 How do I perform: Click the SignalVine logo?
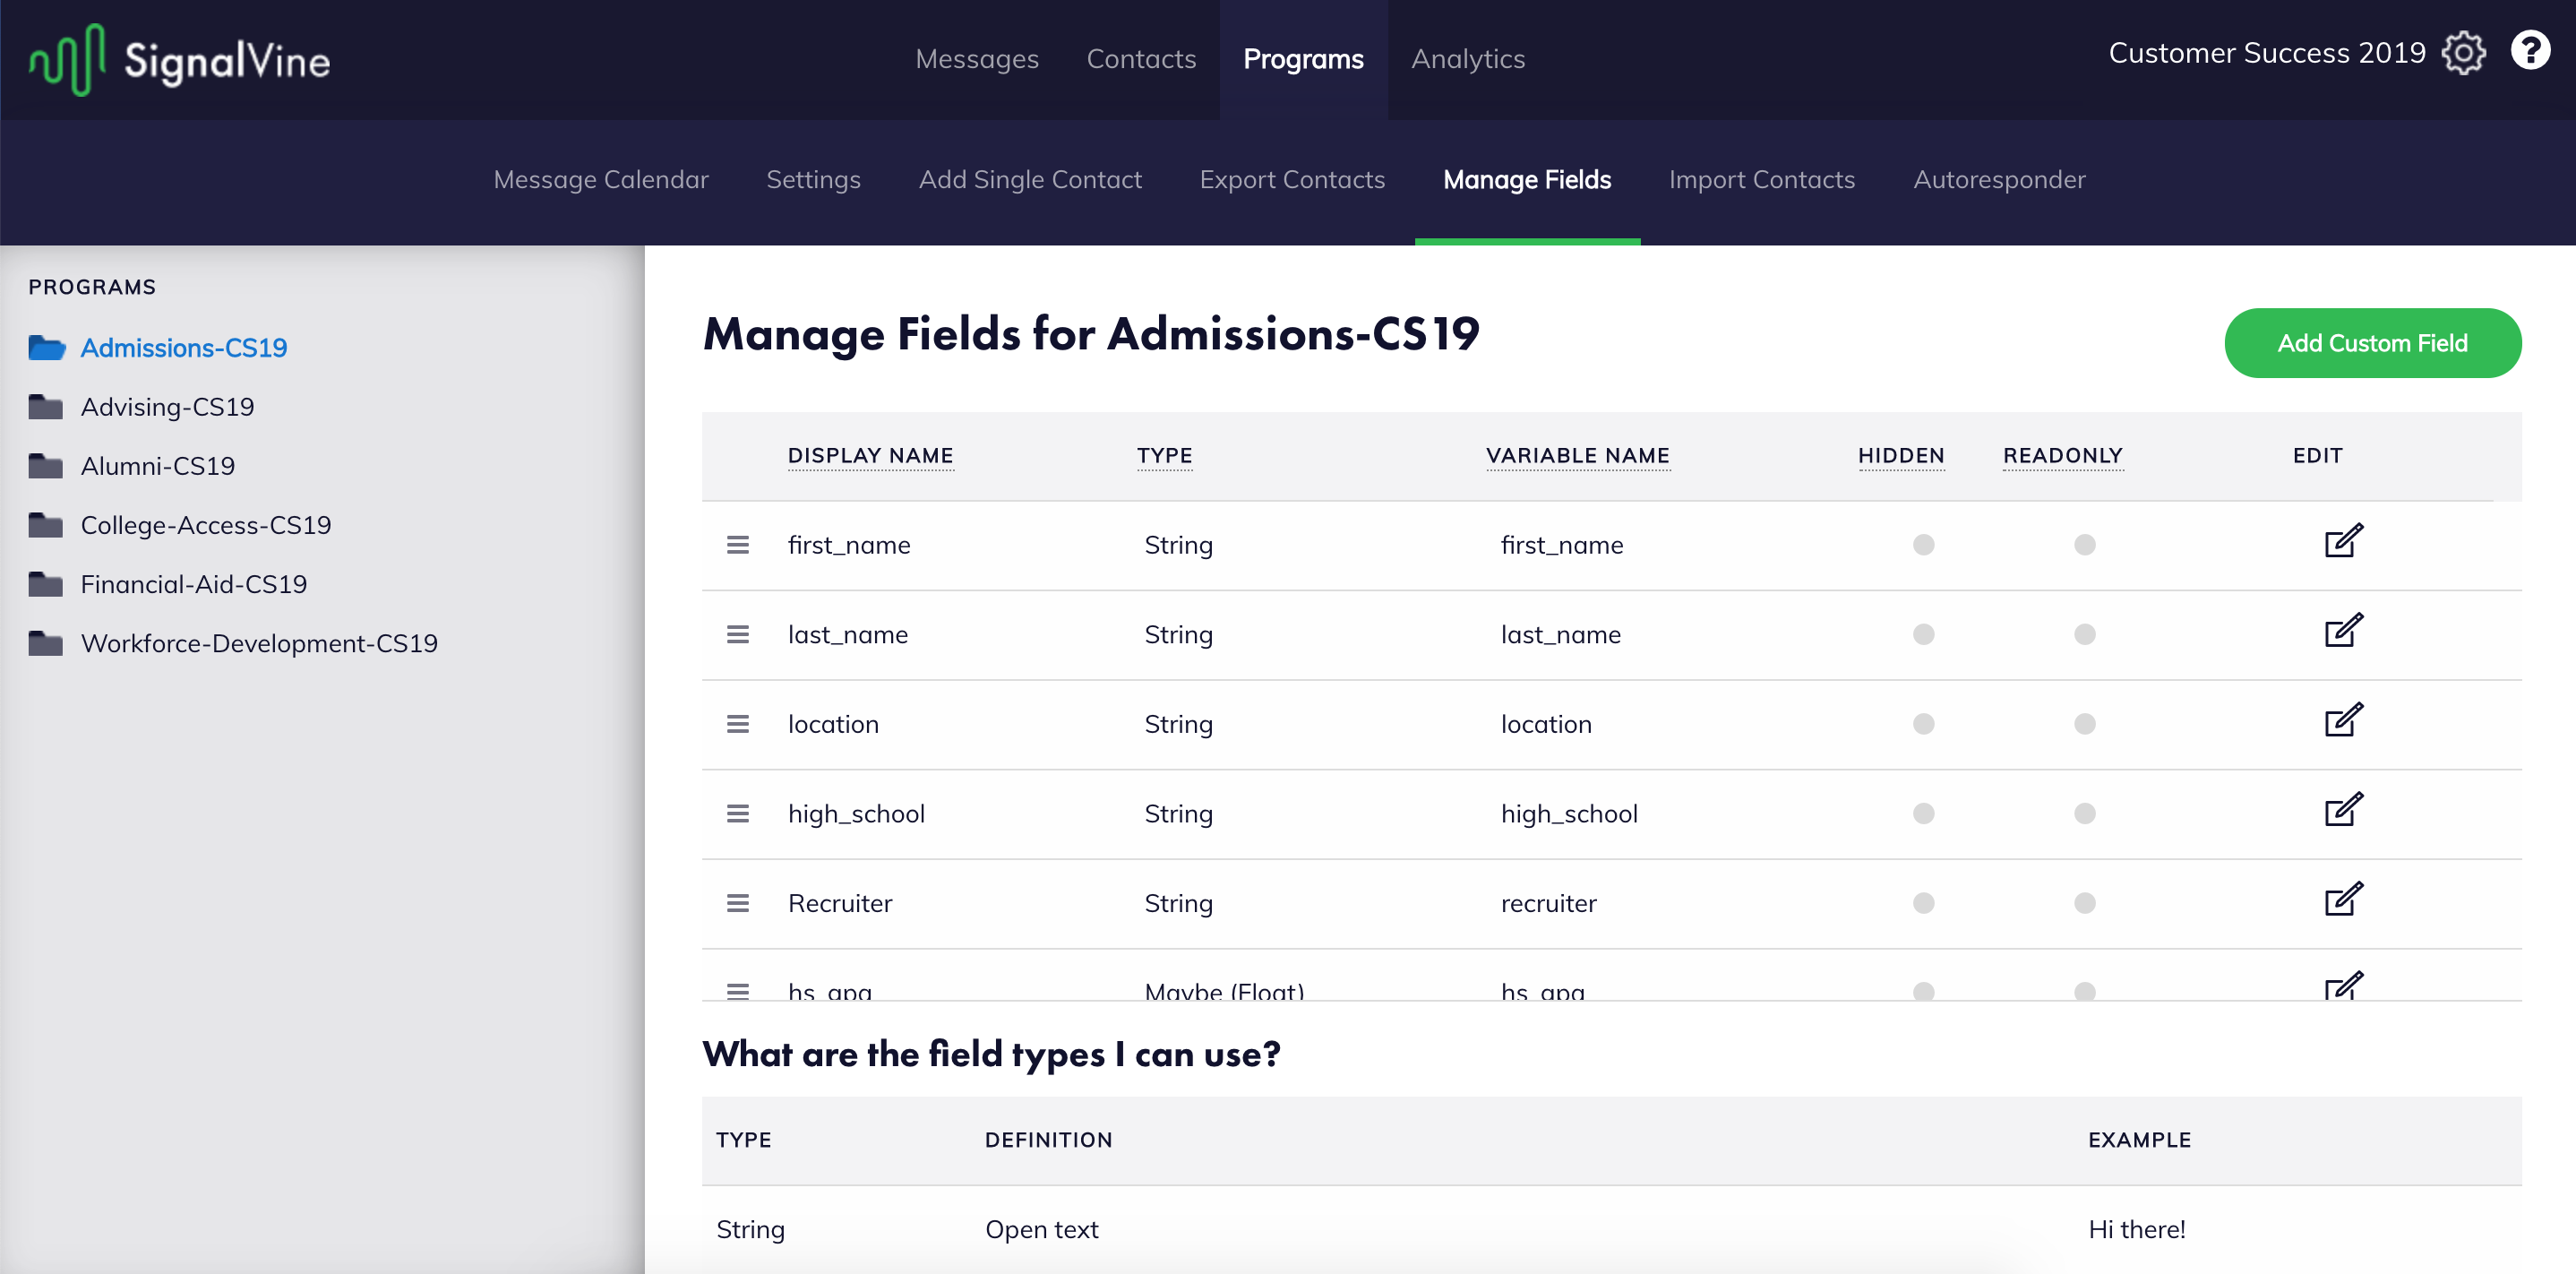180,60
